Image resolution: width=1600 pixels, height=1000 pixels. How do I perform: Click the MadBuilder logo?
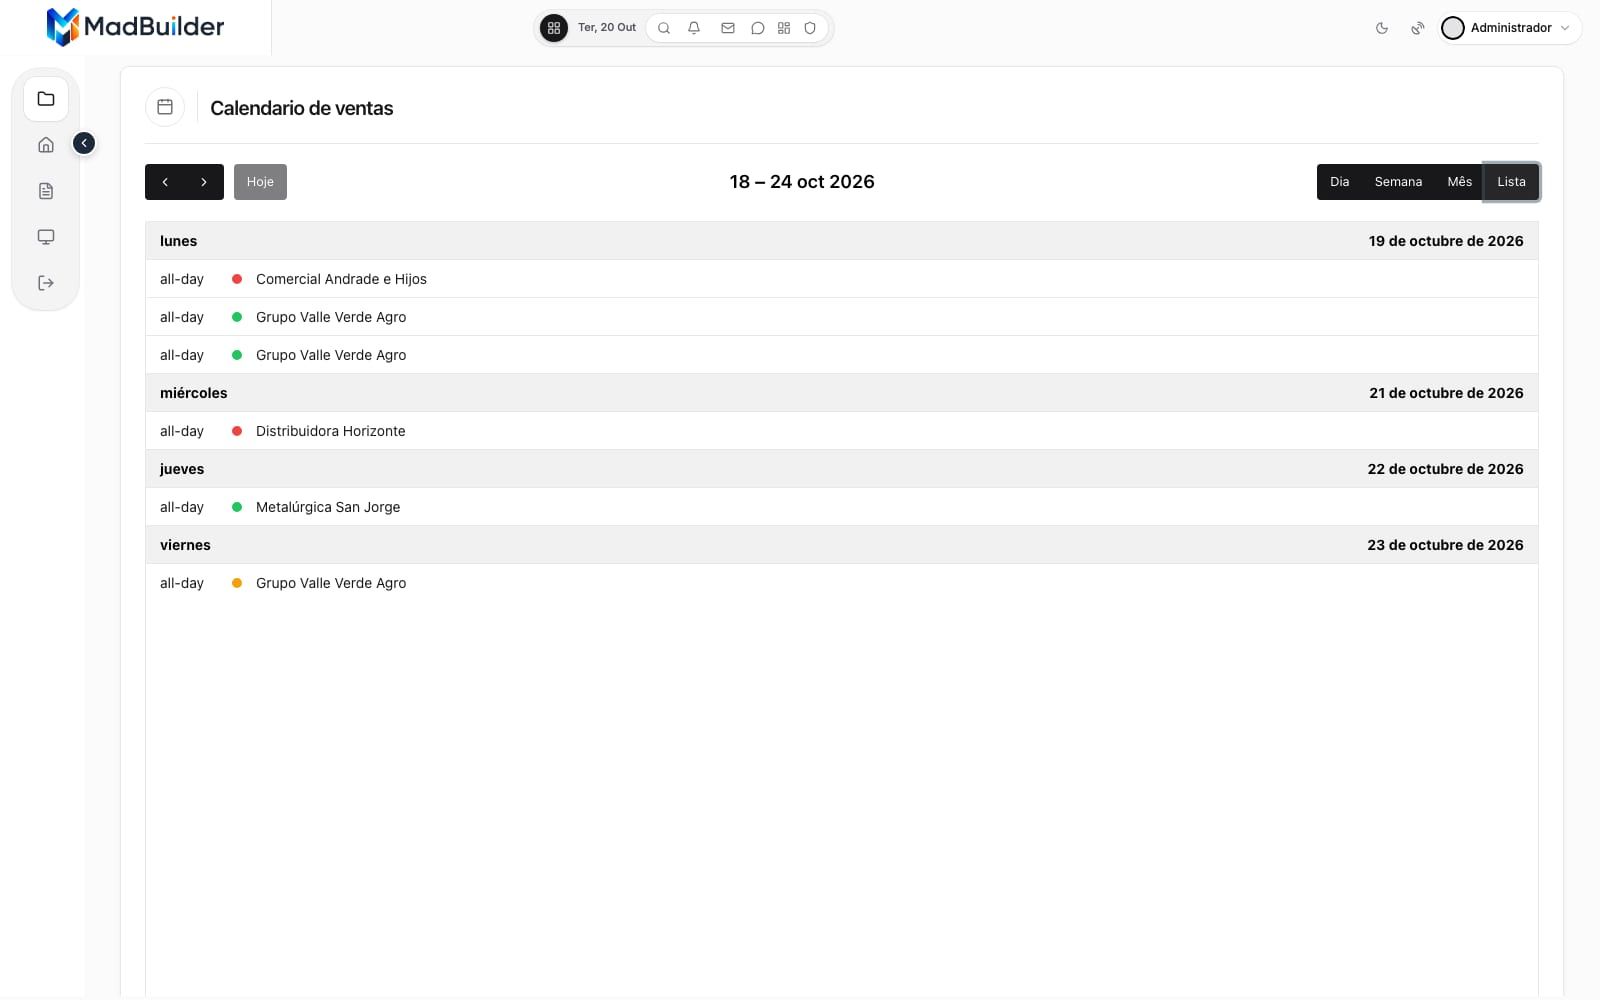(x=136, y=27)
